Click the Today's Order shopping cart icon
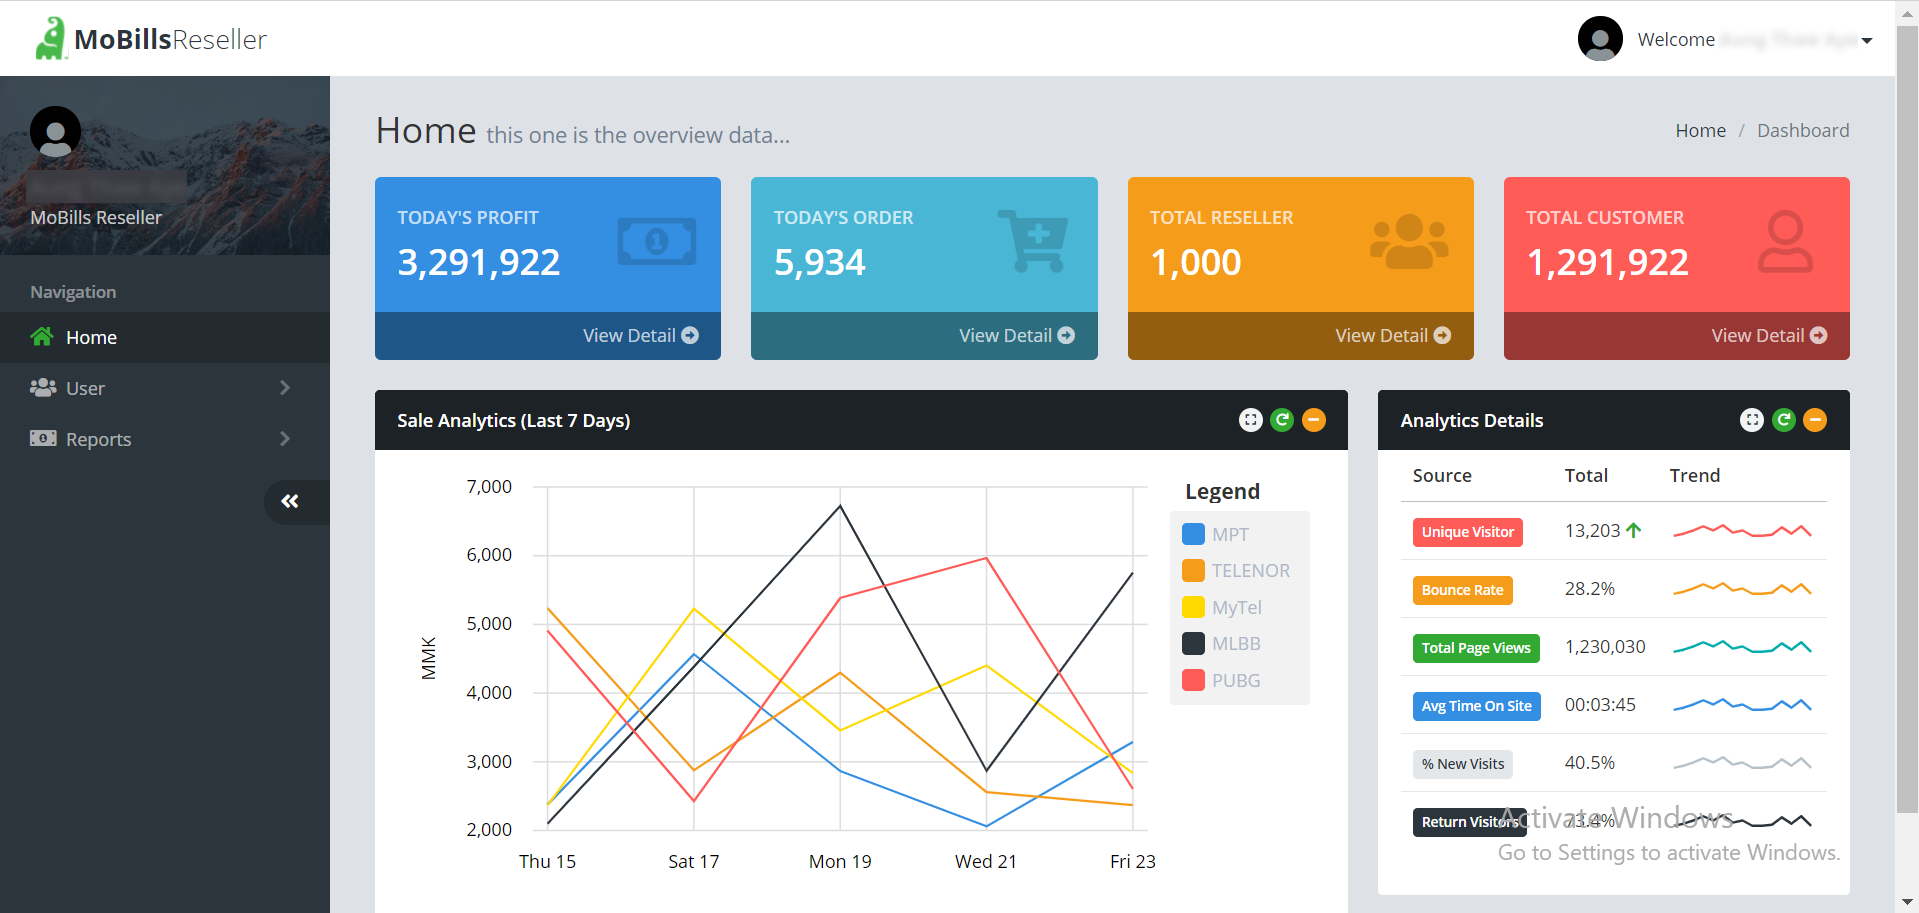This screenshot has height=913, width=1919. tap(1033, 241)
